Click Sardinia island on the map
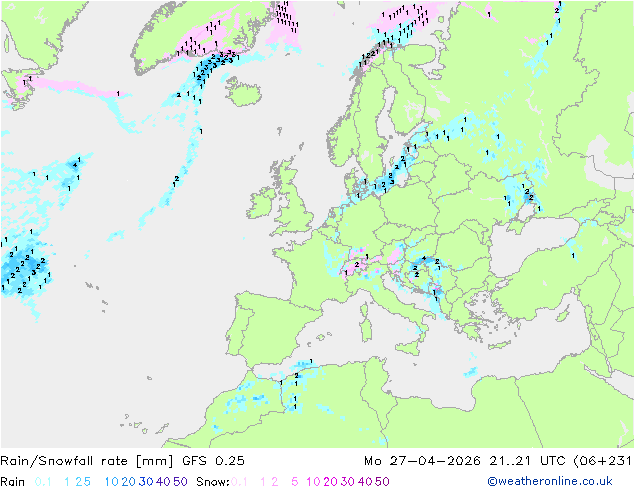Image resolution: width=634 pixels, height=490 pixels. [x=366, y=329]
